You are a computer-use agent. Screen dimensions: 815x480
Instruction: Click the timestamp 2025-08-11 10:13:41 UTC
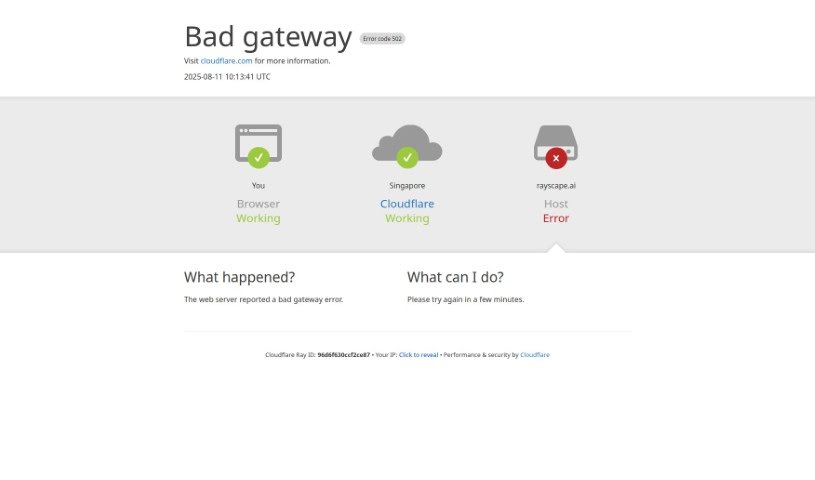[x=227, y=76]
